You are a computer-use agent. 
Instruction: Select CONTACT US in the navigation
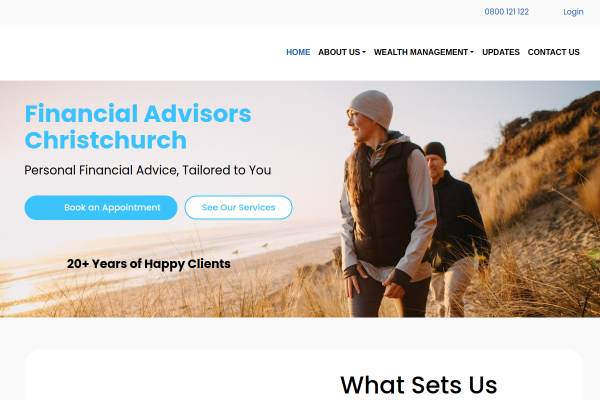(553, 52)
